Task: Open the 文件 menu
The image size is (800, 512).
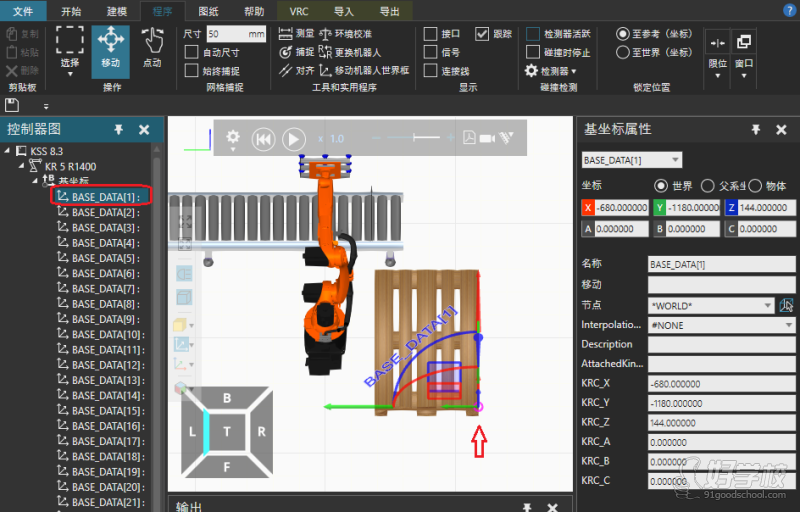Action: point(23,11)
